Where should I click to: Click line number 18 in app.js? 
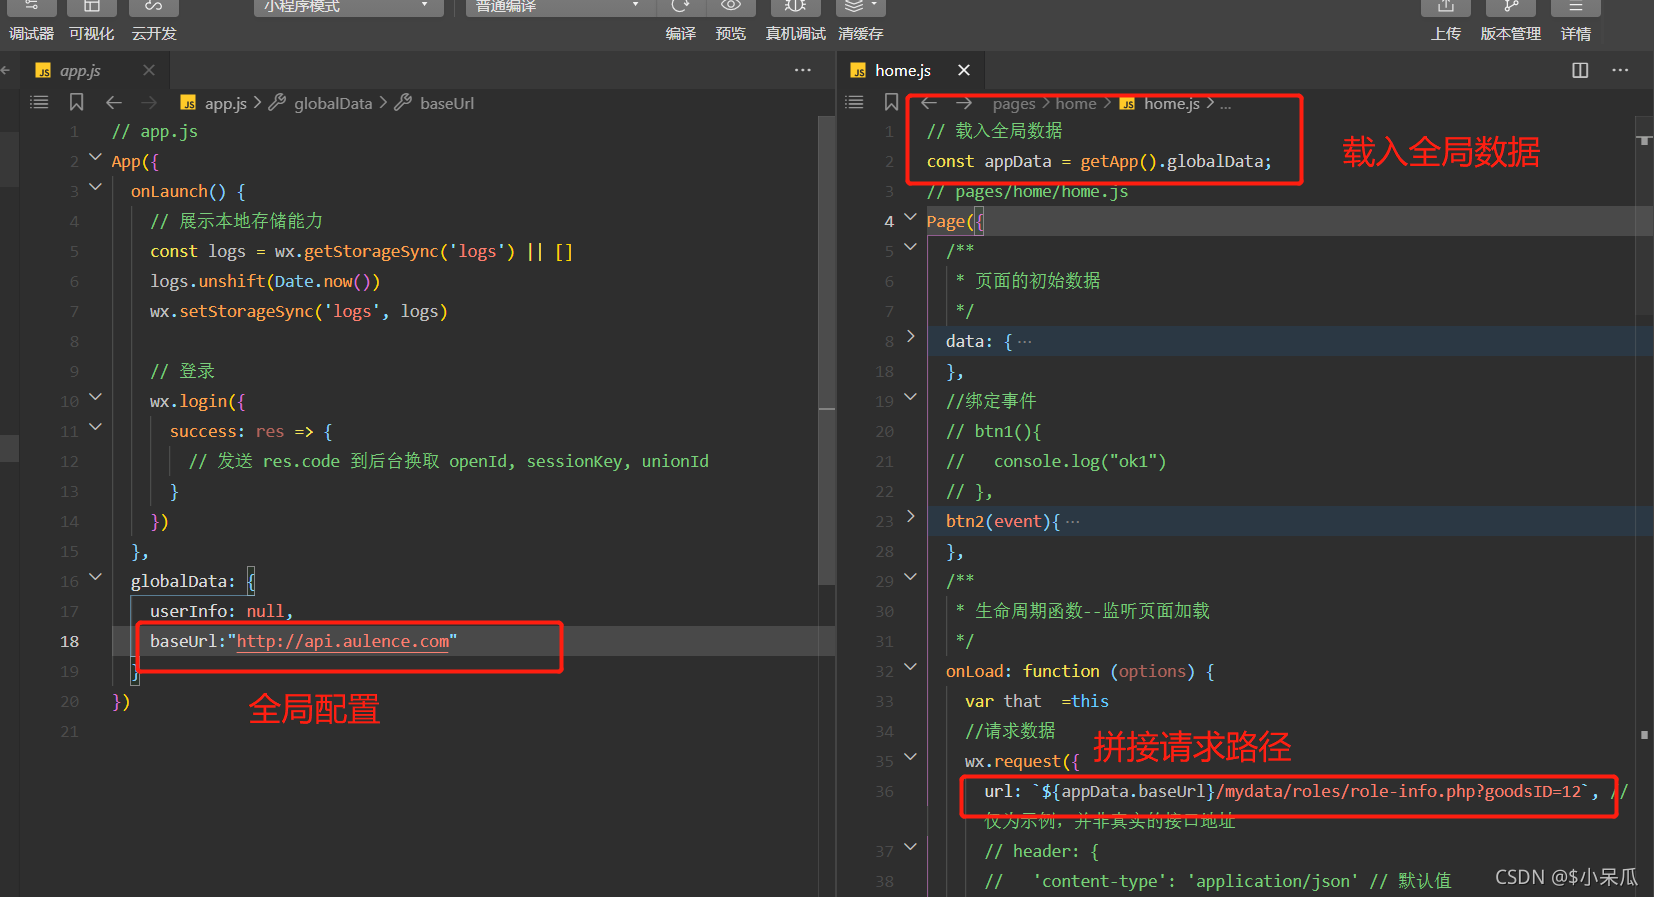pos(69,642)
